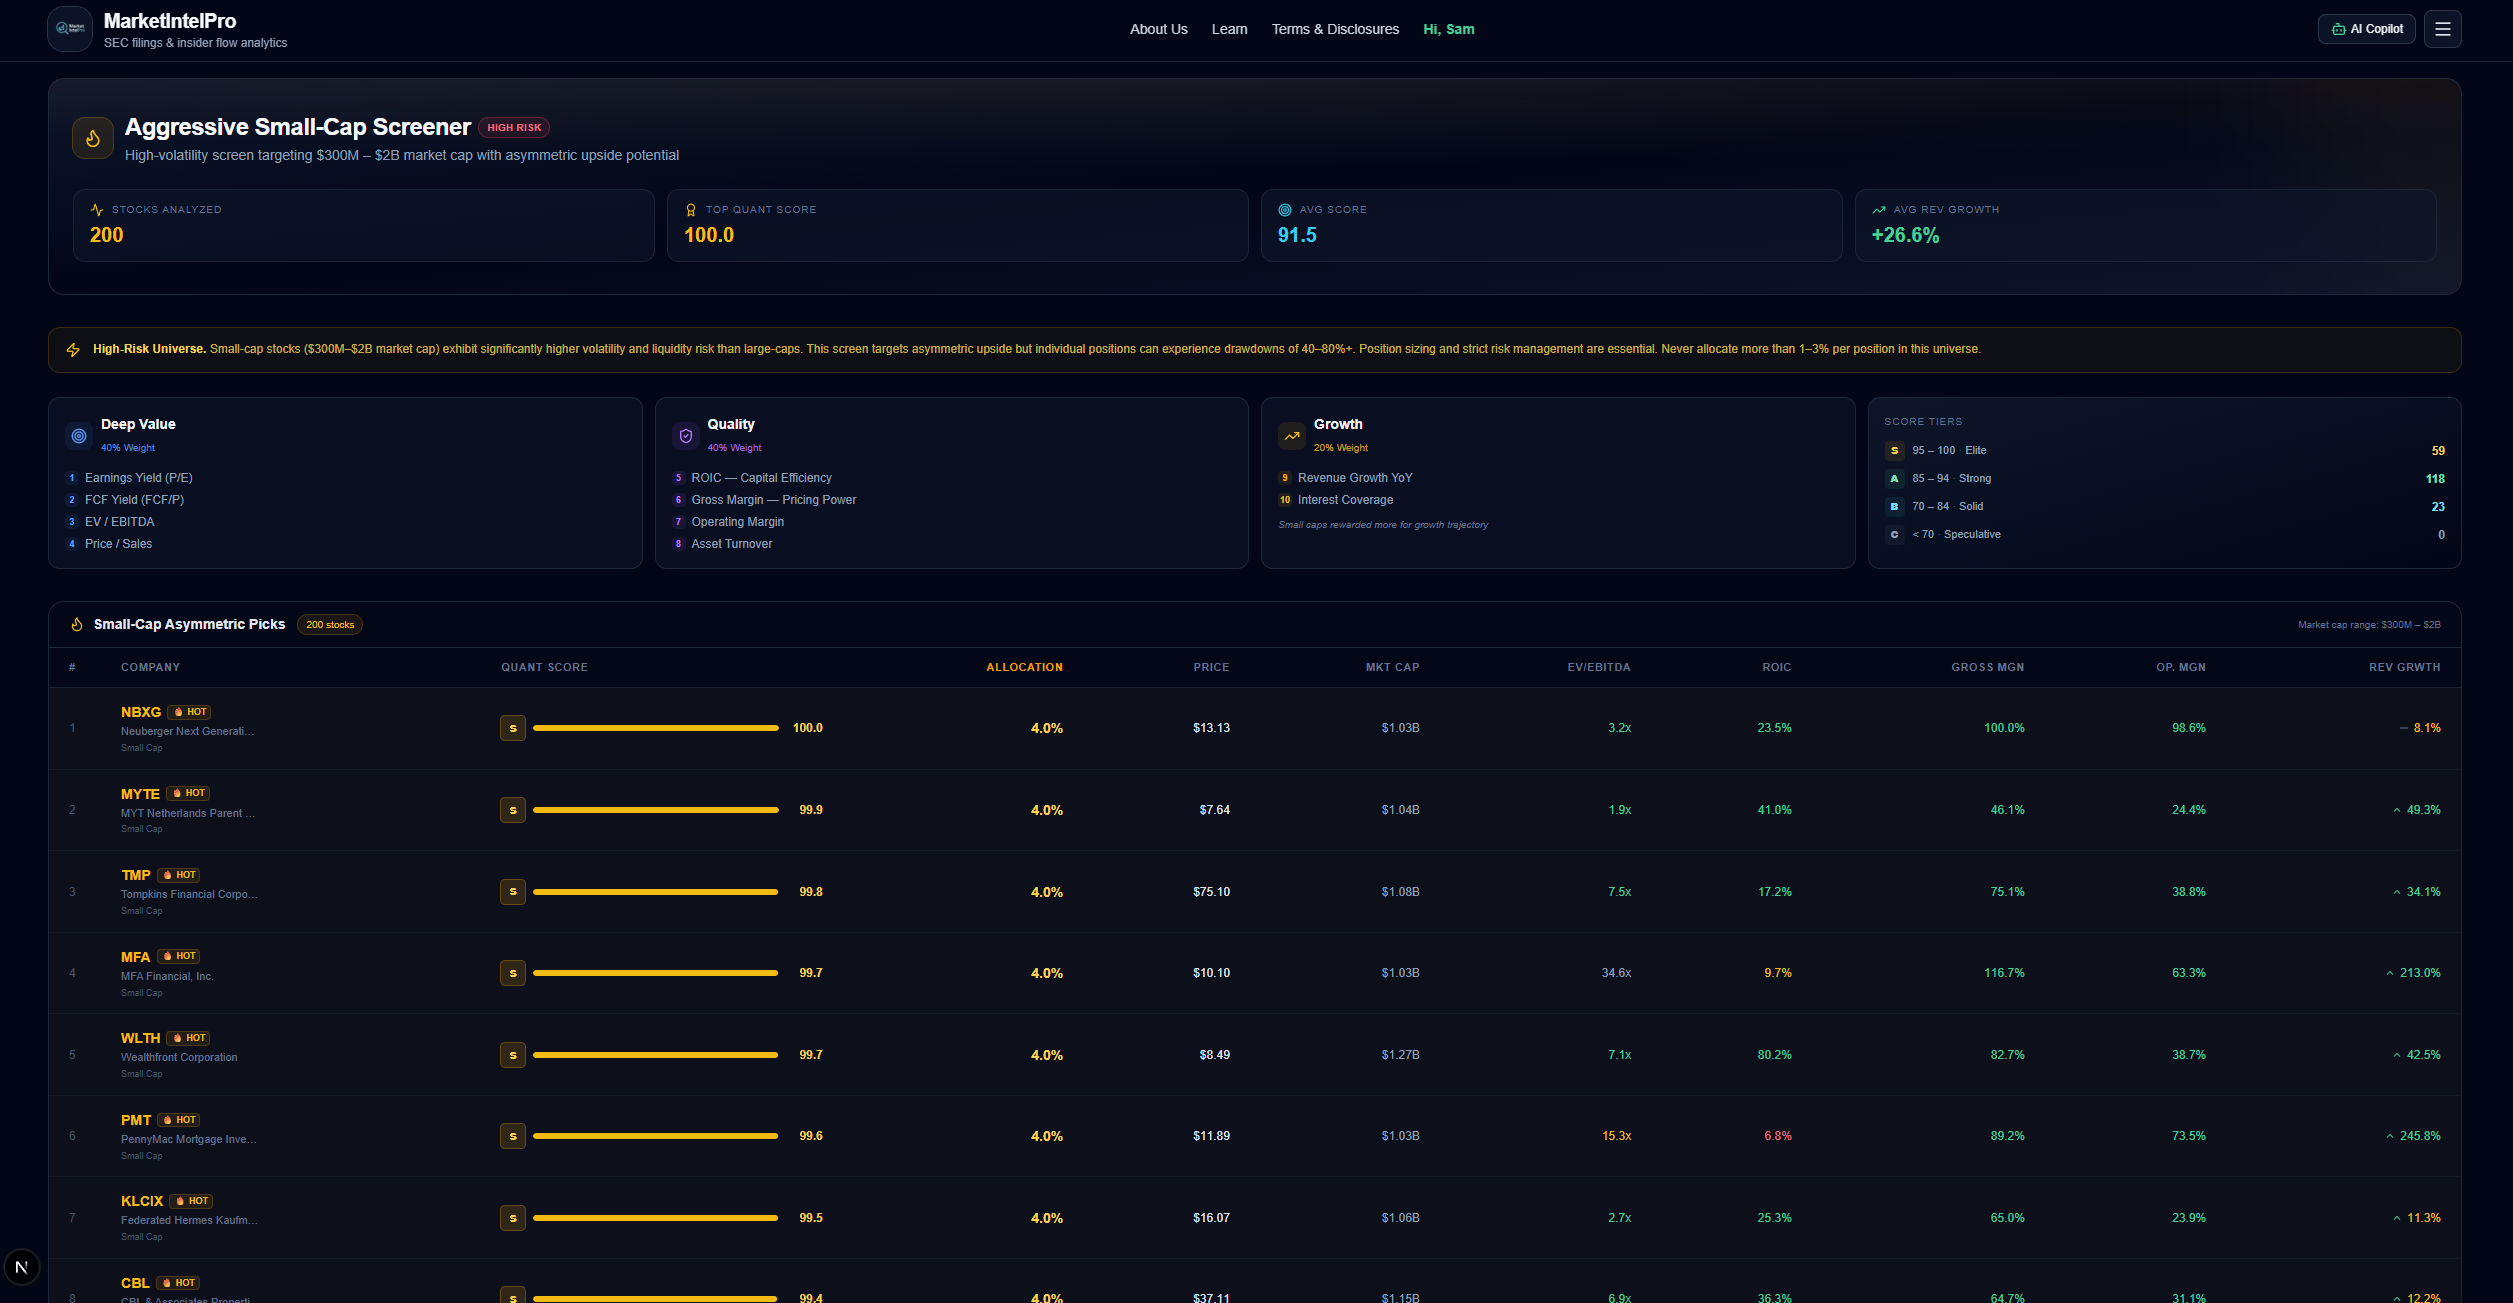Toggle the S score badge for NBXG
Screen dimensions: 2513x1303
coord(513,728)
